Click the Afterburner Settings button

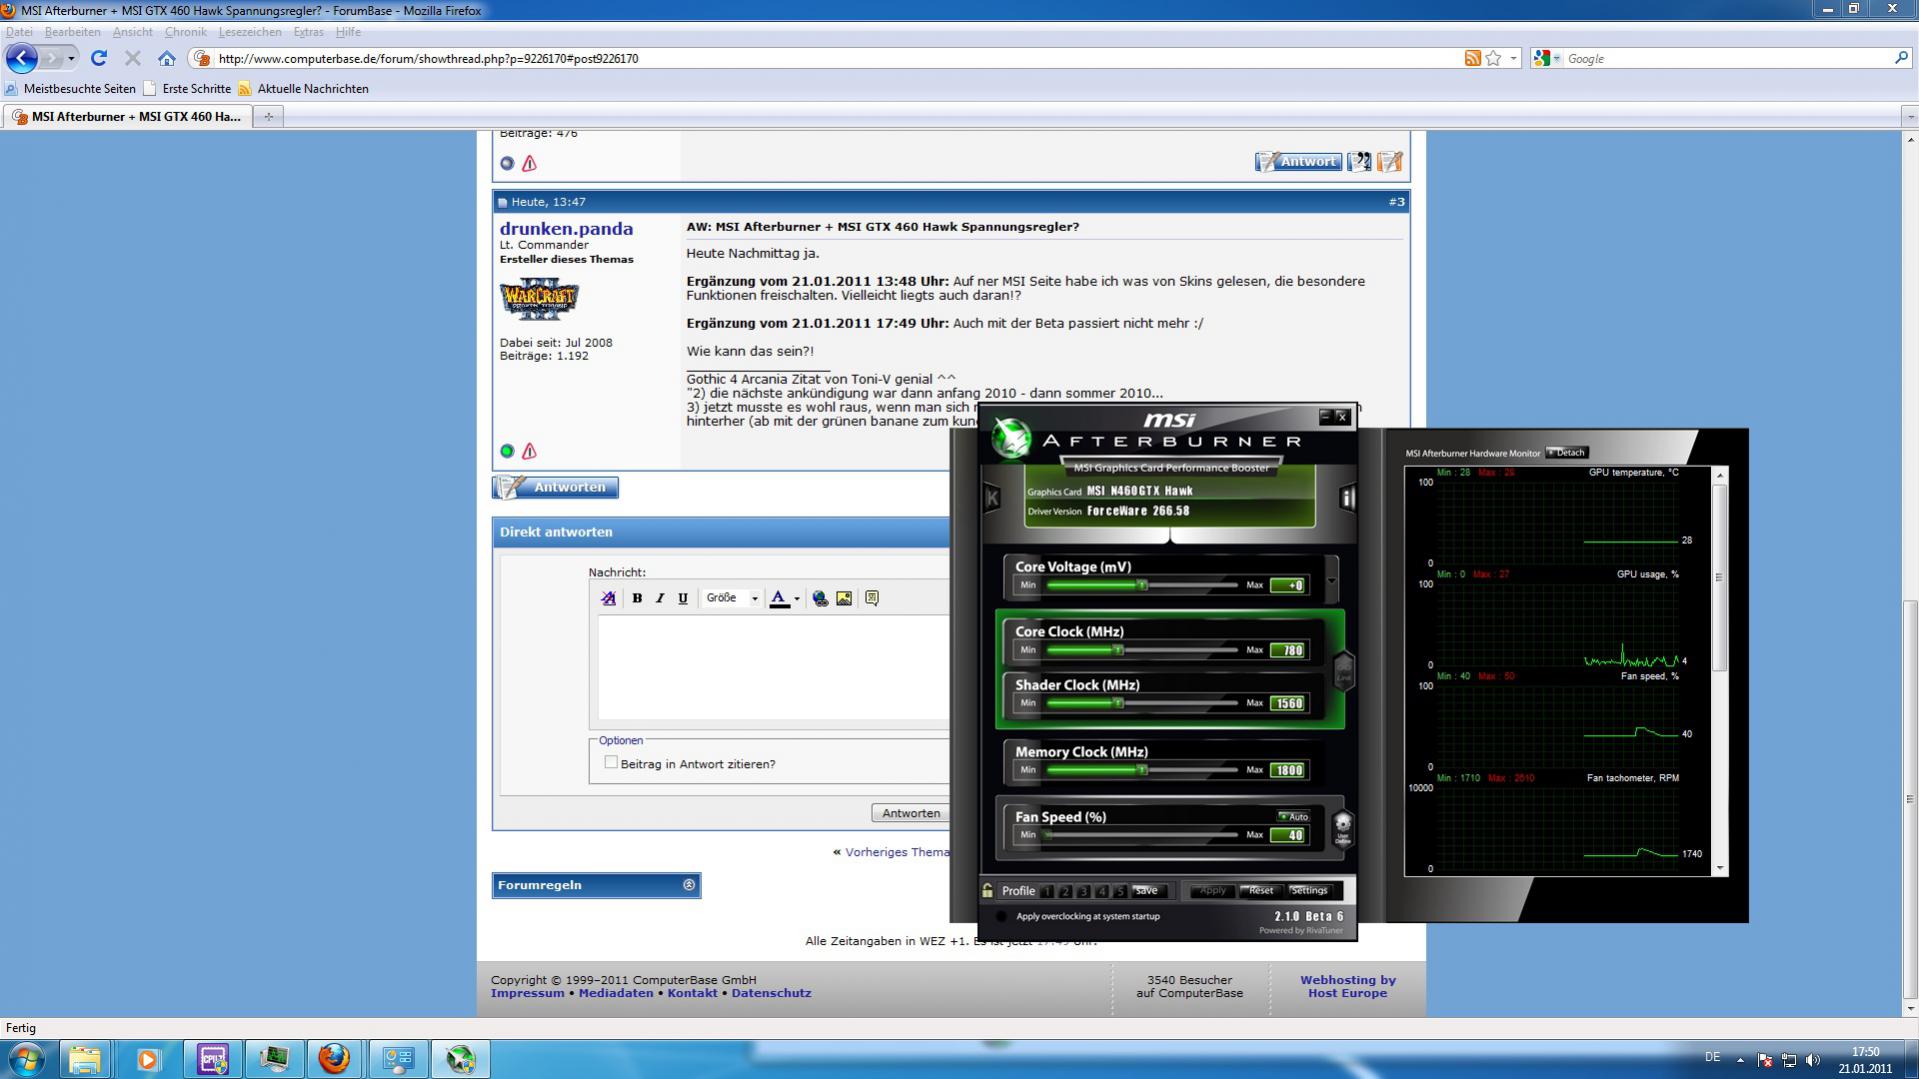coord(1309,890)
